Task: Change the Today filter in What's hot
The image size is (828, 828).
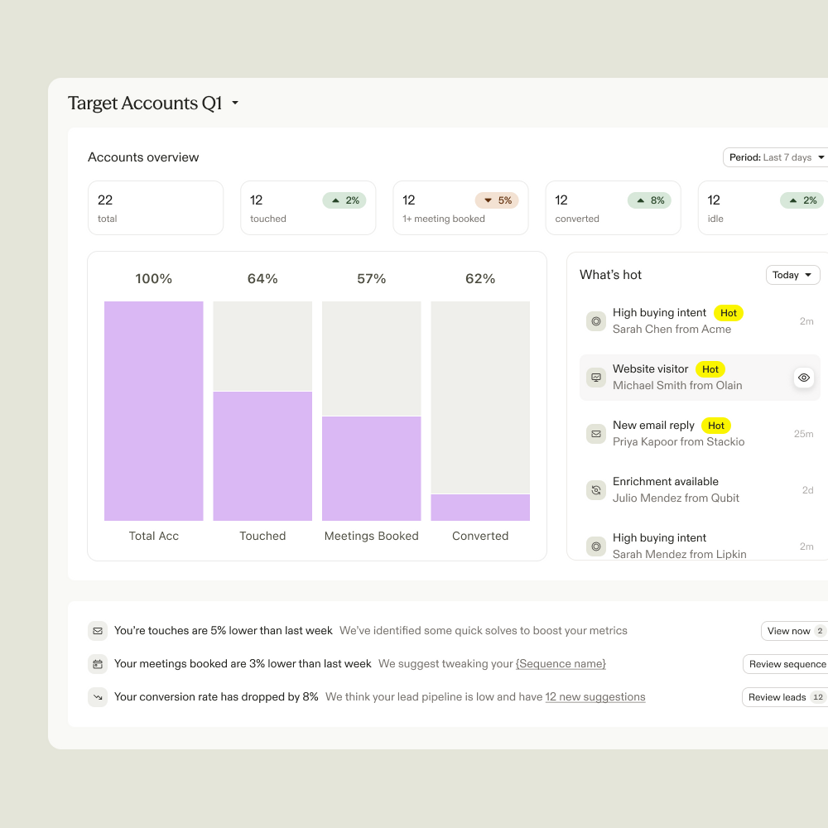Action: (x=793, y=275)
